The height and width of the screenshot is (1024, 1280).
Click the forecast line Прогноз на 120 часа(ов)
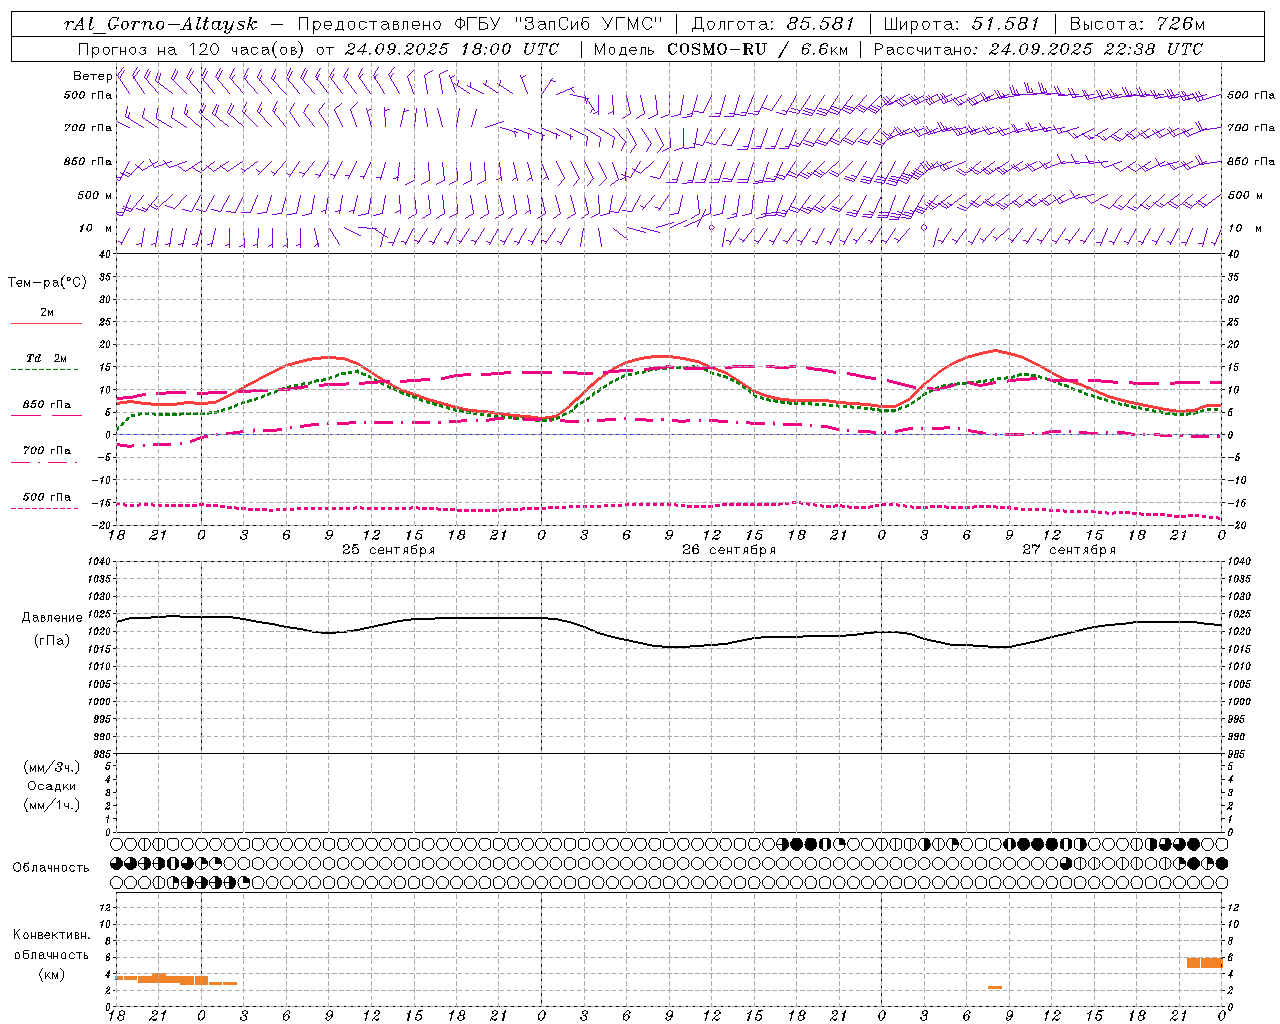(191, 49)
